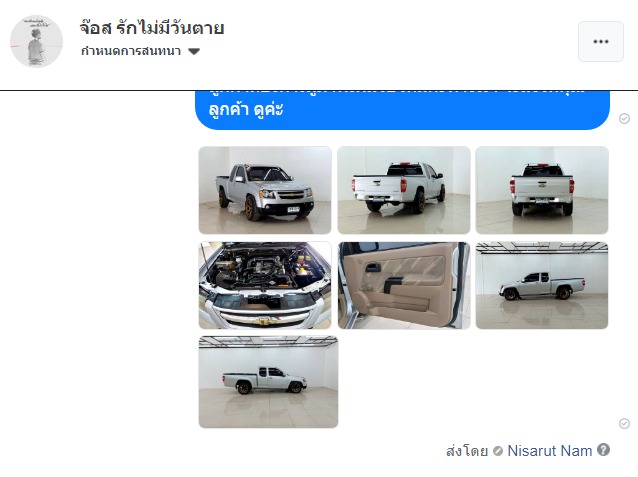Expand the กำหนดการสนทนา dropdown arrow
The width and height of the screenshot is (638, 477).
tap(194, 52)
